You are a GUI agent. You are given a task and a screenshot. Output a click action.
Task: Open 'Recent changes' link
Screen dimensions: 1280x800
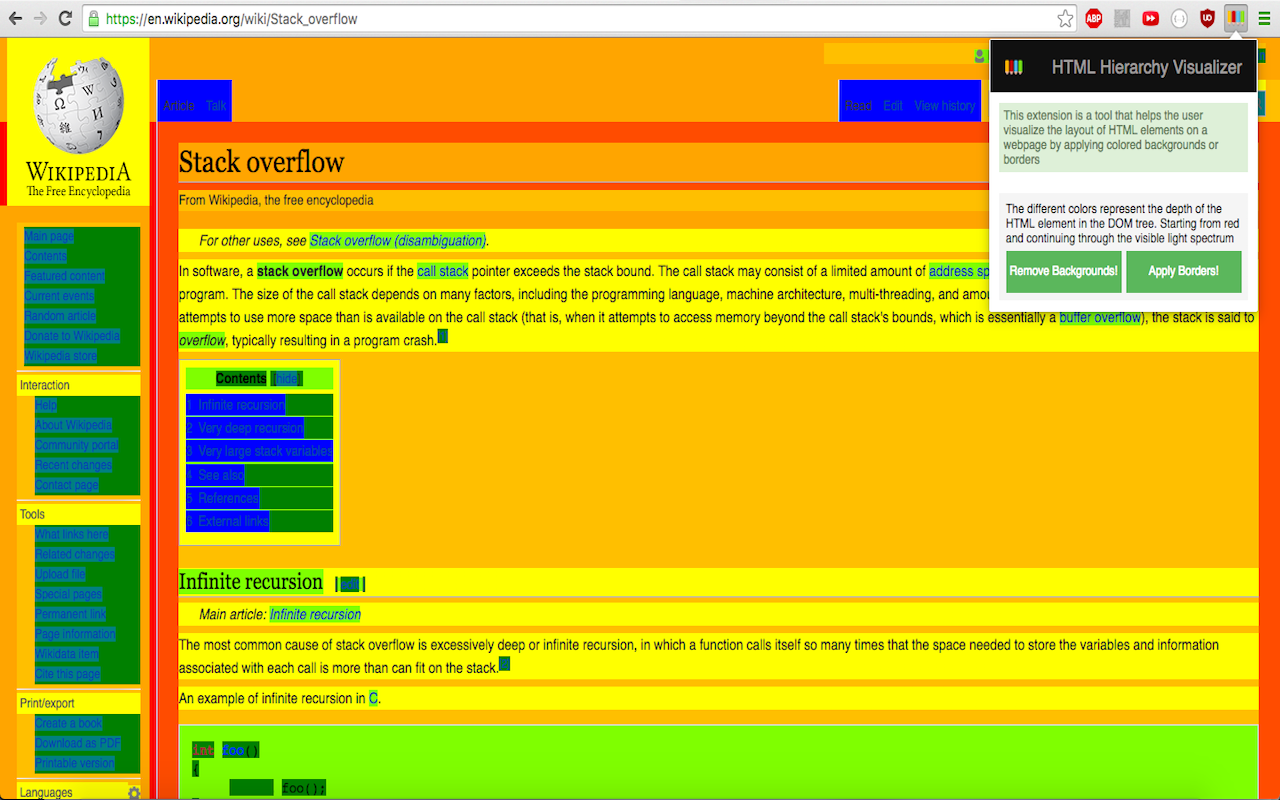tap(73, 465)
